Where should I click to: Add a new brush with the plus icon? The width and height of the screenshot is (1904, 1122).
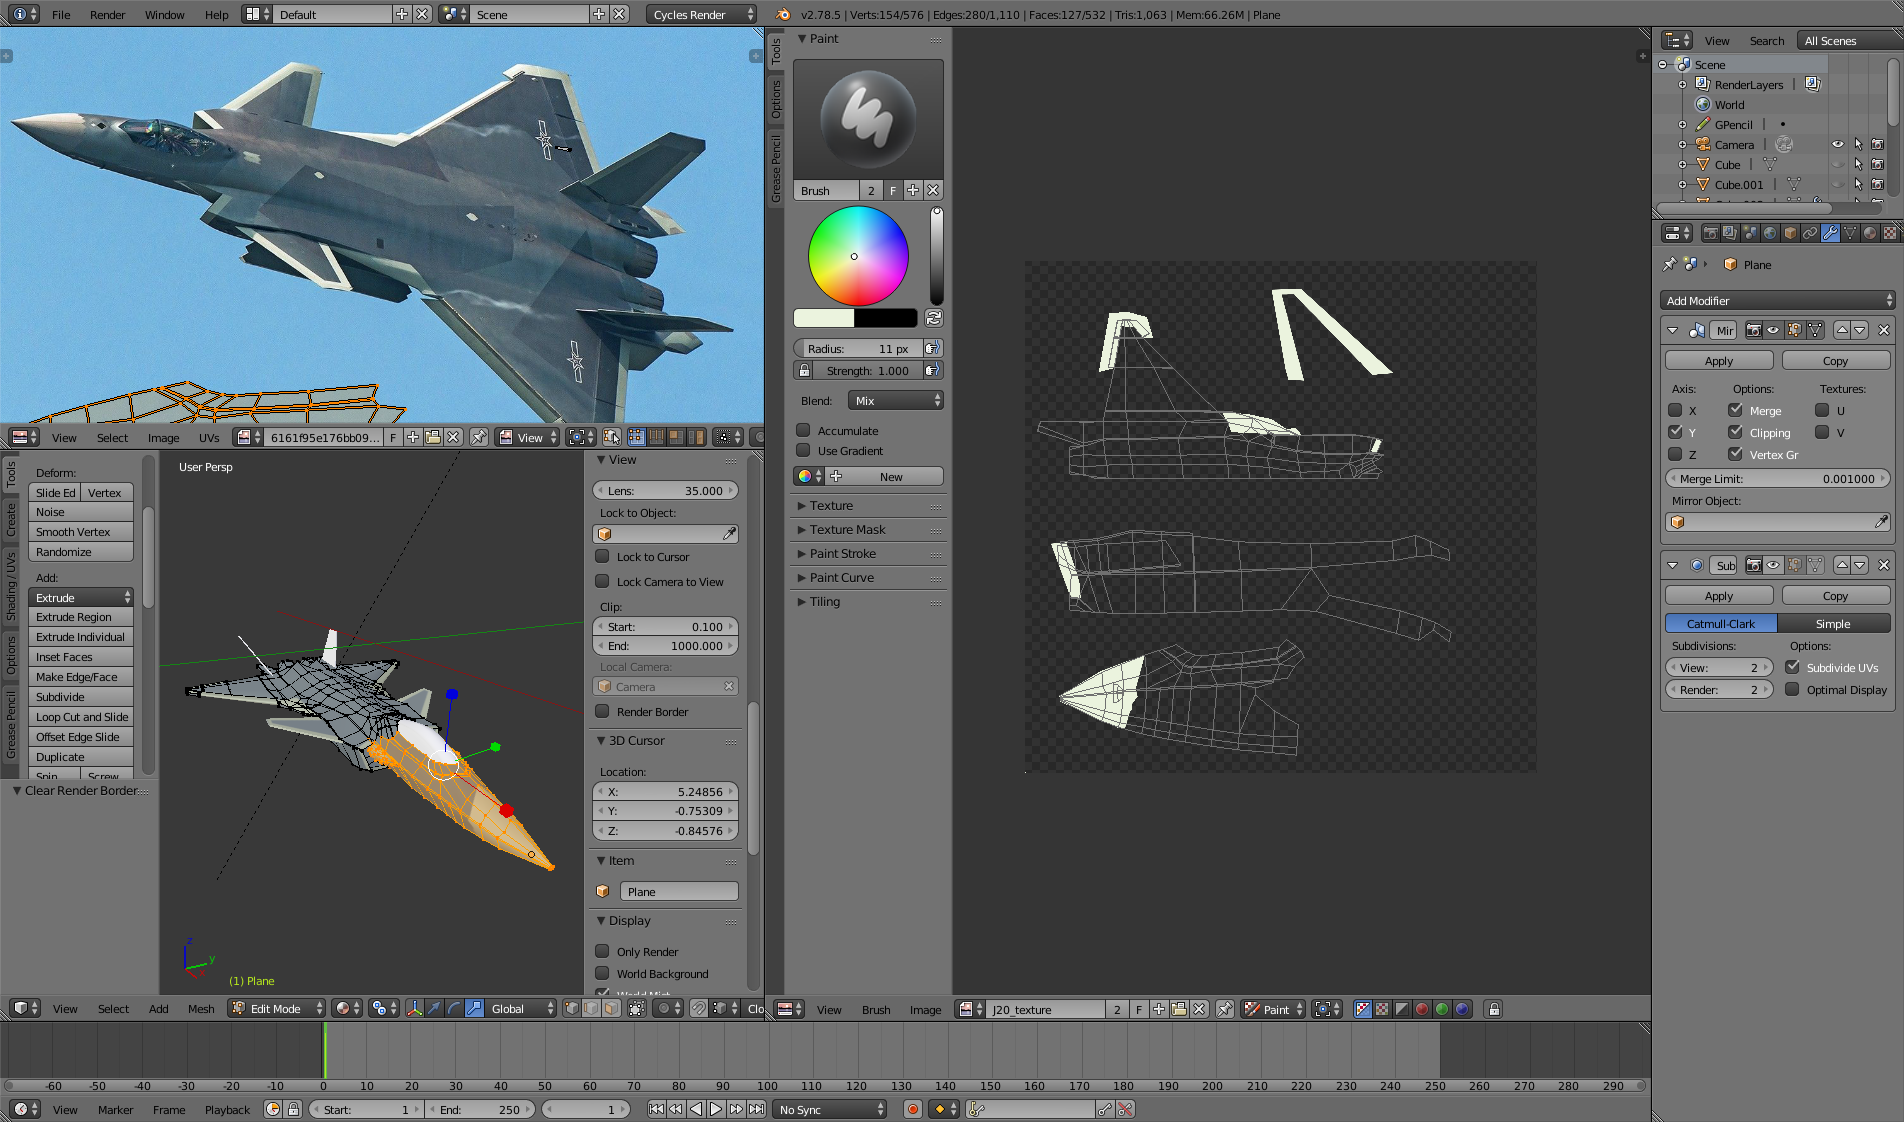913,190
